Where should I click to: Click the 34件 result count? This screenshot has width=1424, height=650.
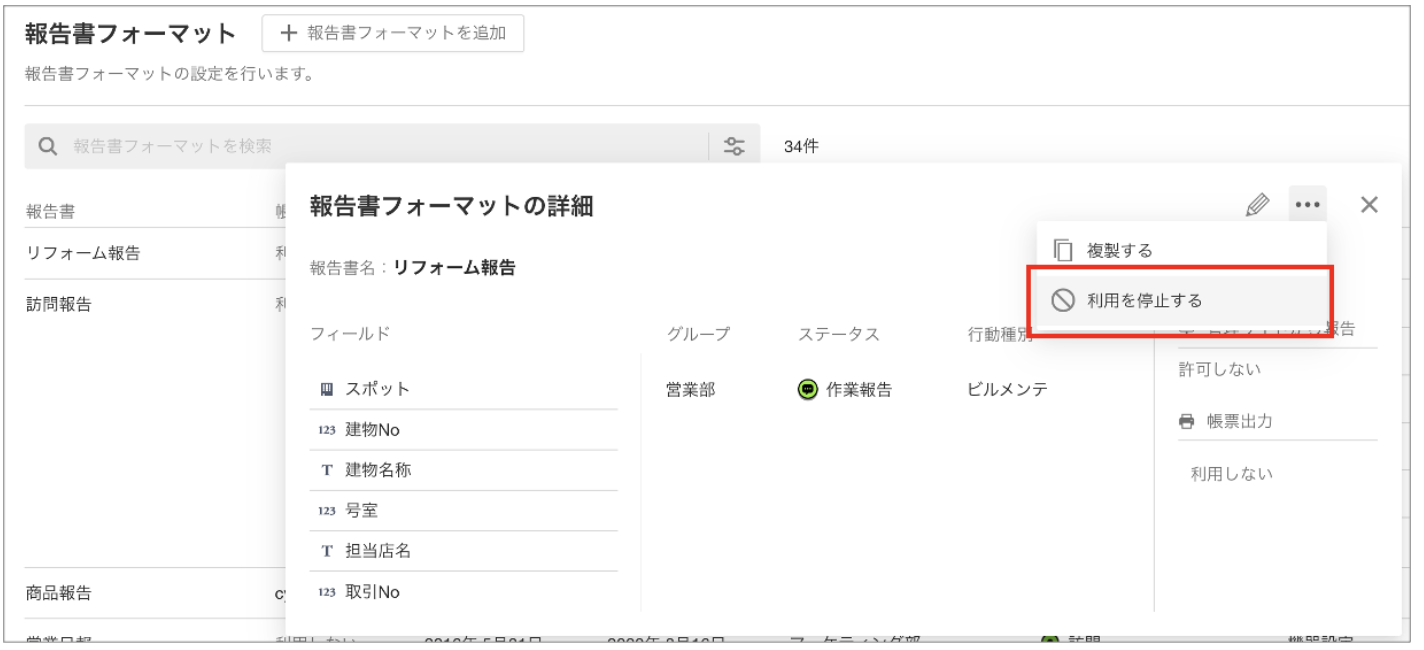801,147
